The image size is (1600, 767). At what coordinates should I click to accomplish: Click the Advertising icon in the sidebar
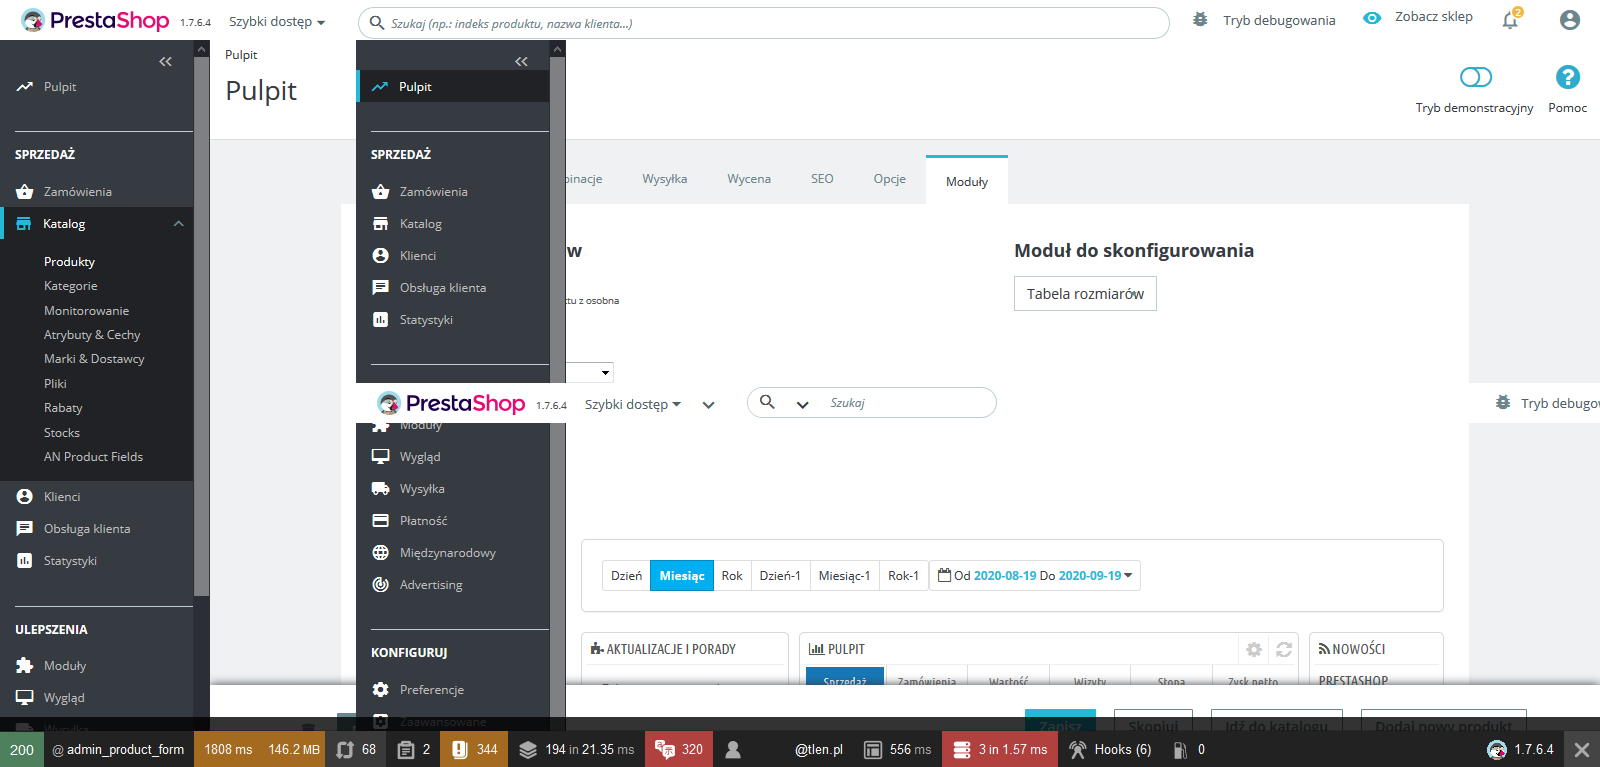click(x=381, y=585)
